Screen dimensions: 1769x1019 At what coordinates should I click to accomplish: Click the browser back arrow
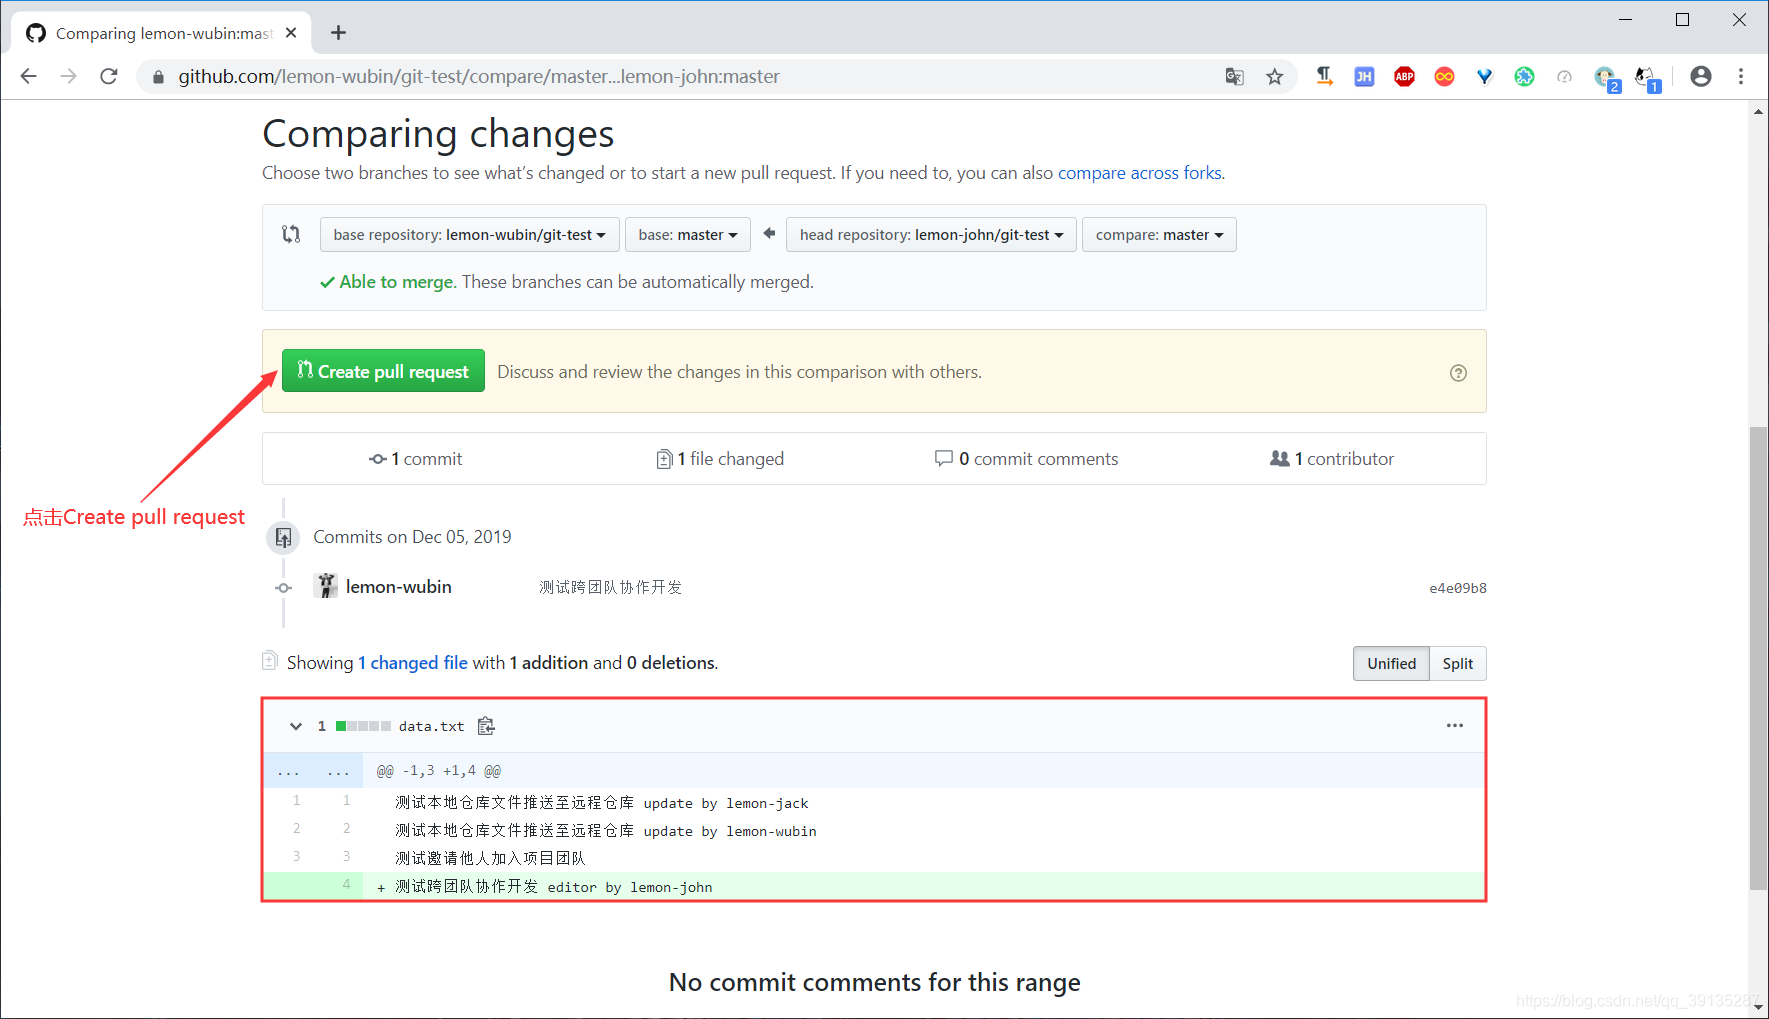coord(28,76)
